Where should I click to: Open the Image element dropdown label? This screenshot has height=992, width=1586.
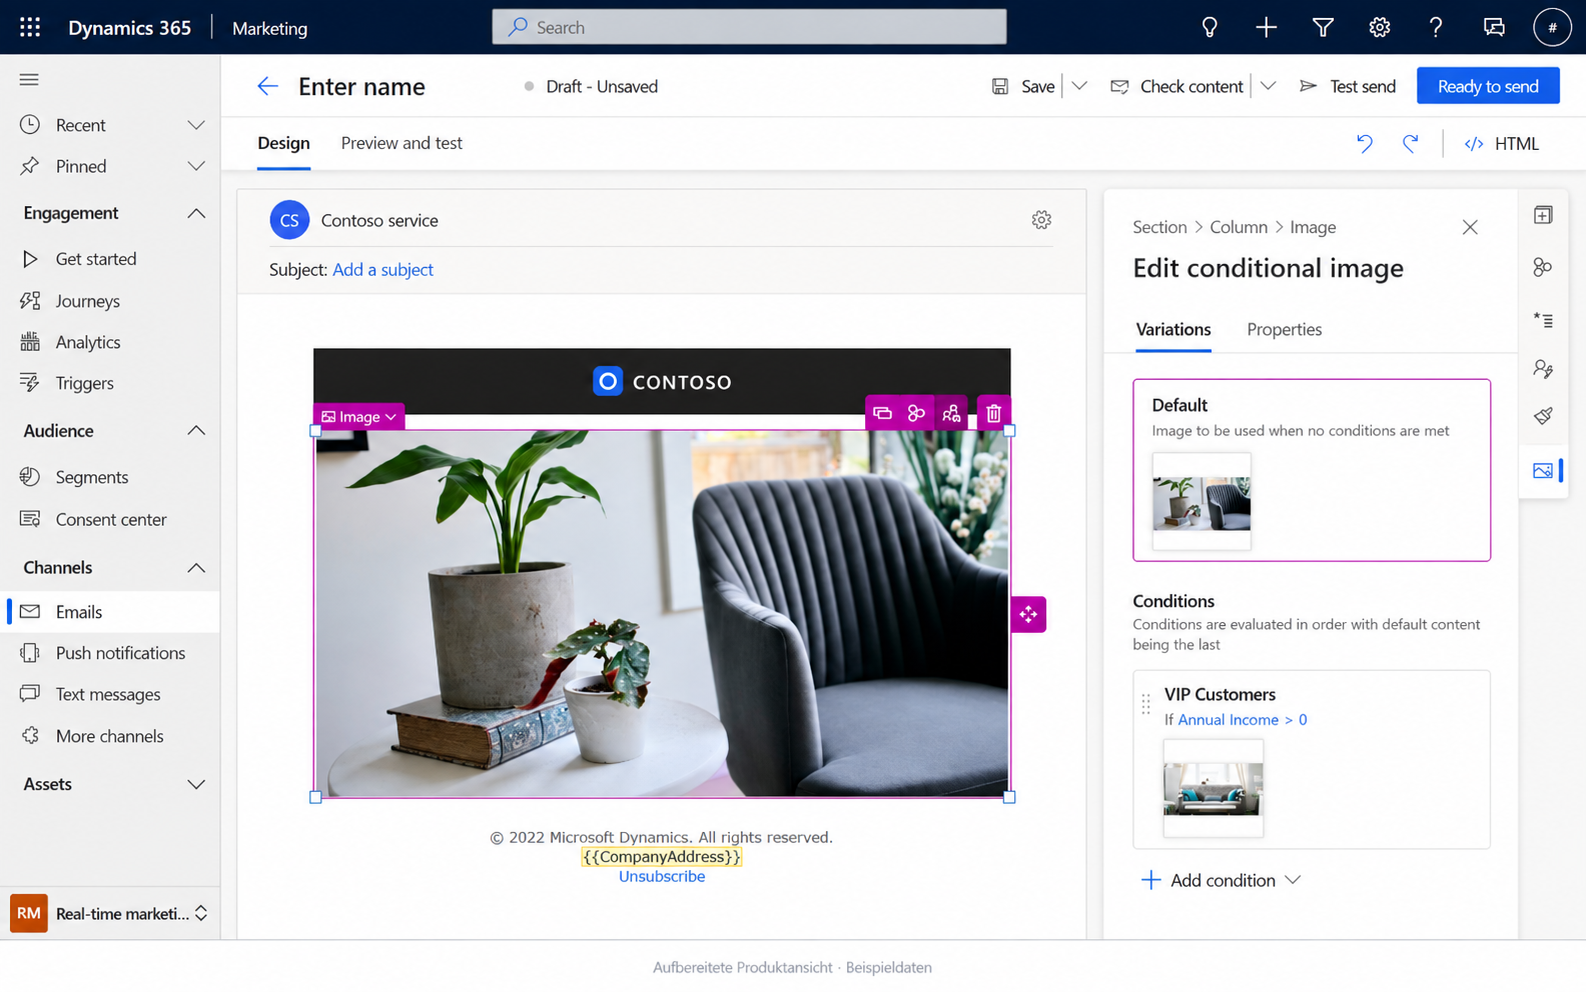(x=359, y=417)
